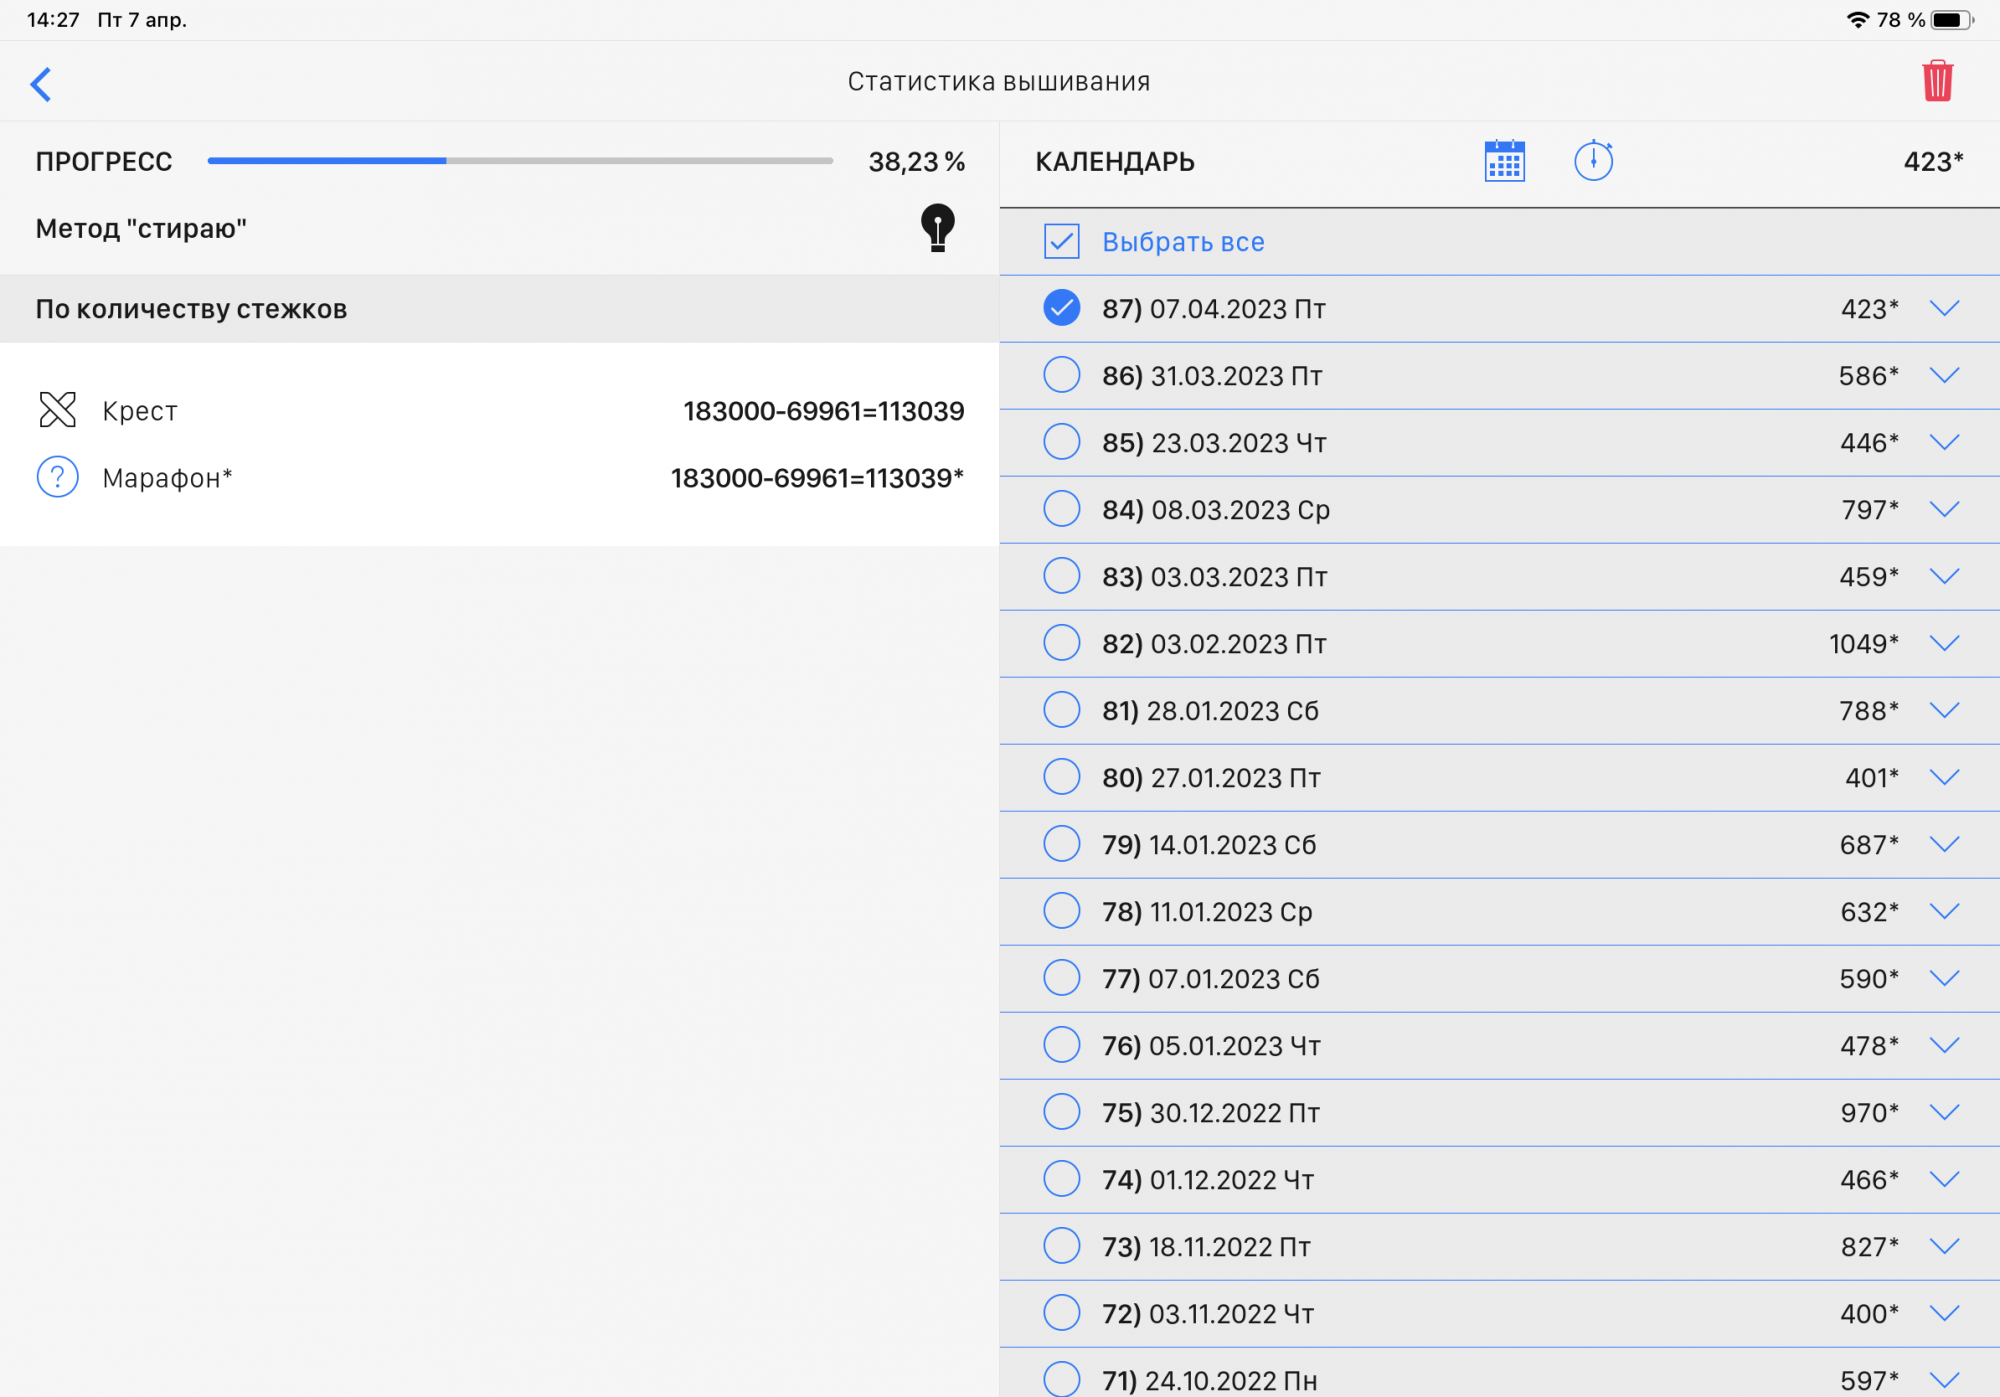The height and width of the screenshot is (1397, 2000).
Task: Open the calendar view icon
Action: click(1504, 161)
